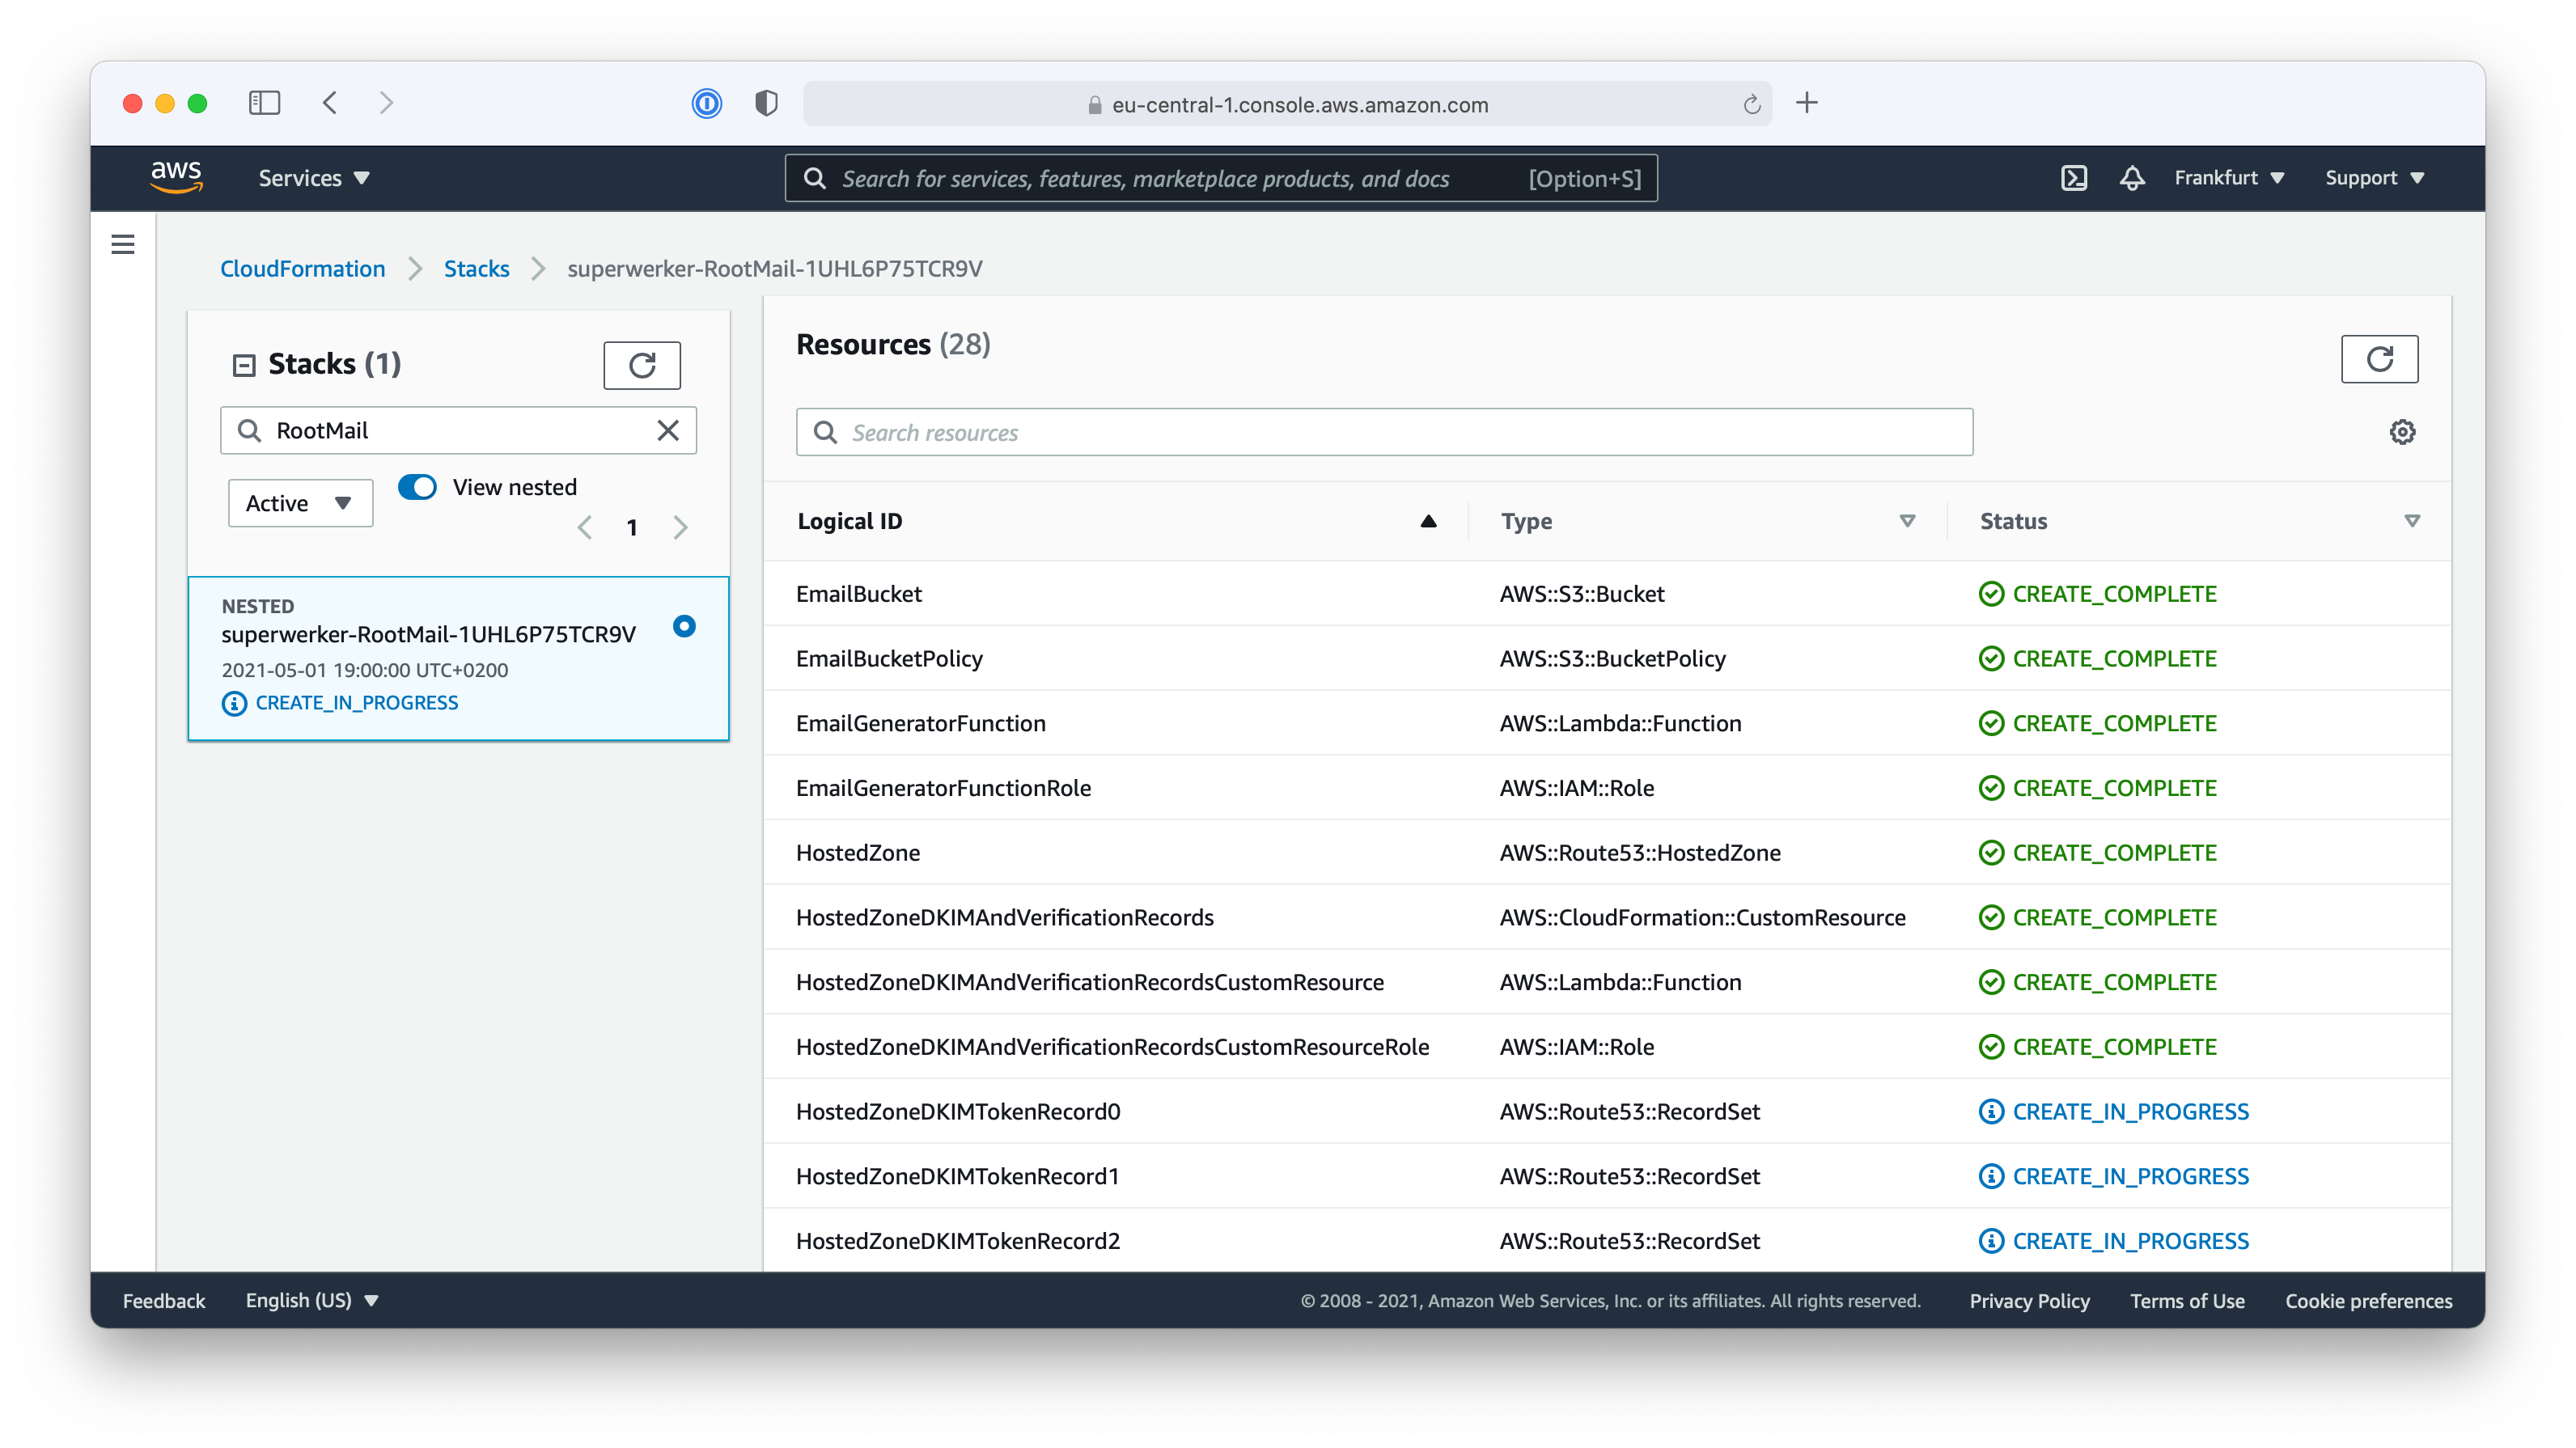Go to previous stacks page

pyautogui.click(x=585, y=527)
